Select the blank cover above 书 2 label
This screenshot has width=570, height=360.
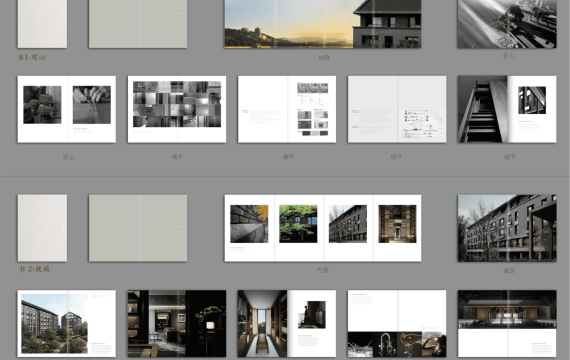tap(42, 228)
